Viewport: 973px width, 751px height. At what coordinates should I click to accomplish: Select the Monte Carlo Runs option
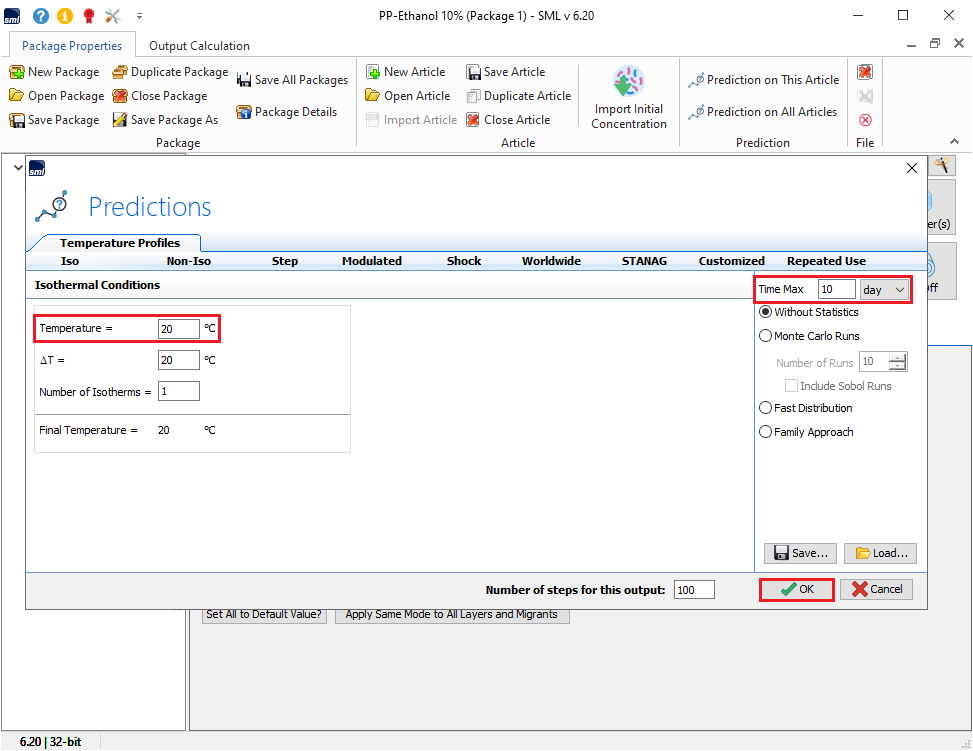point(766,336)
